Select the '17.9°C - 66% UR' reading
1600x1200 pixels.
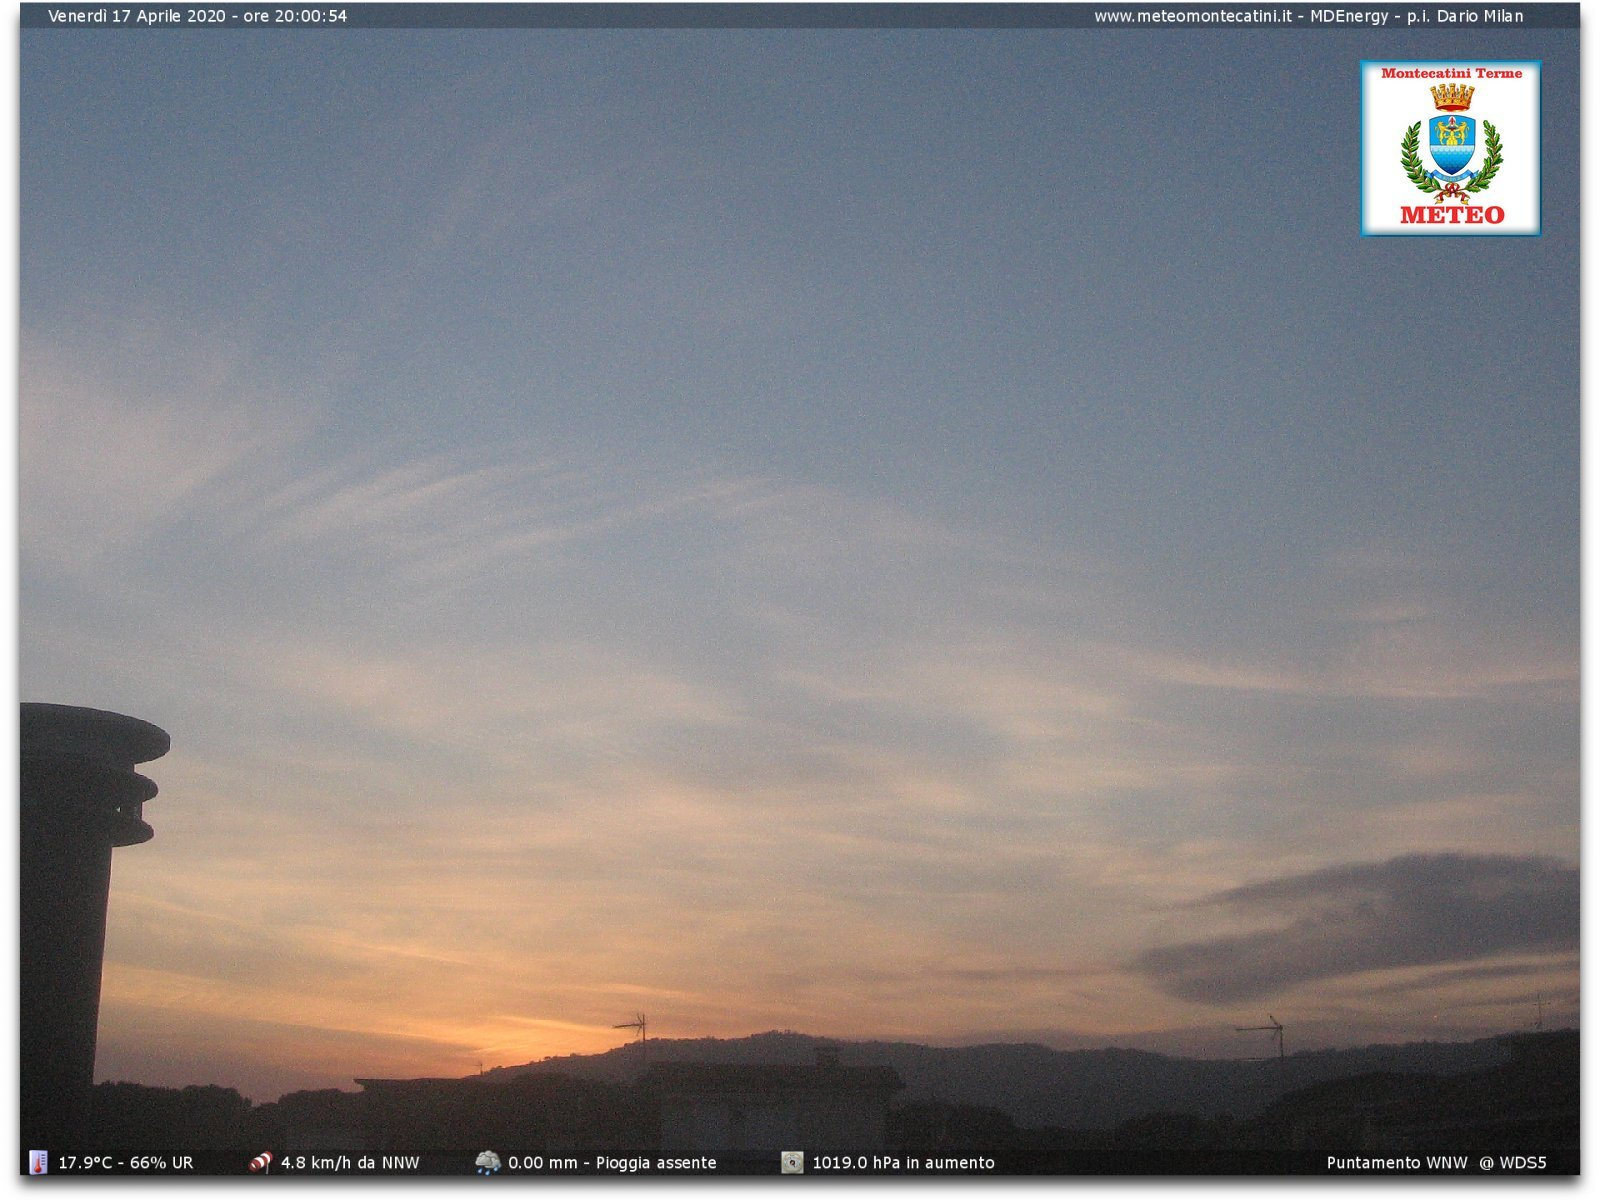(x=126, y=1163)
